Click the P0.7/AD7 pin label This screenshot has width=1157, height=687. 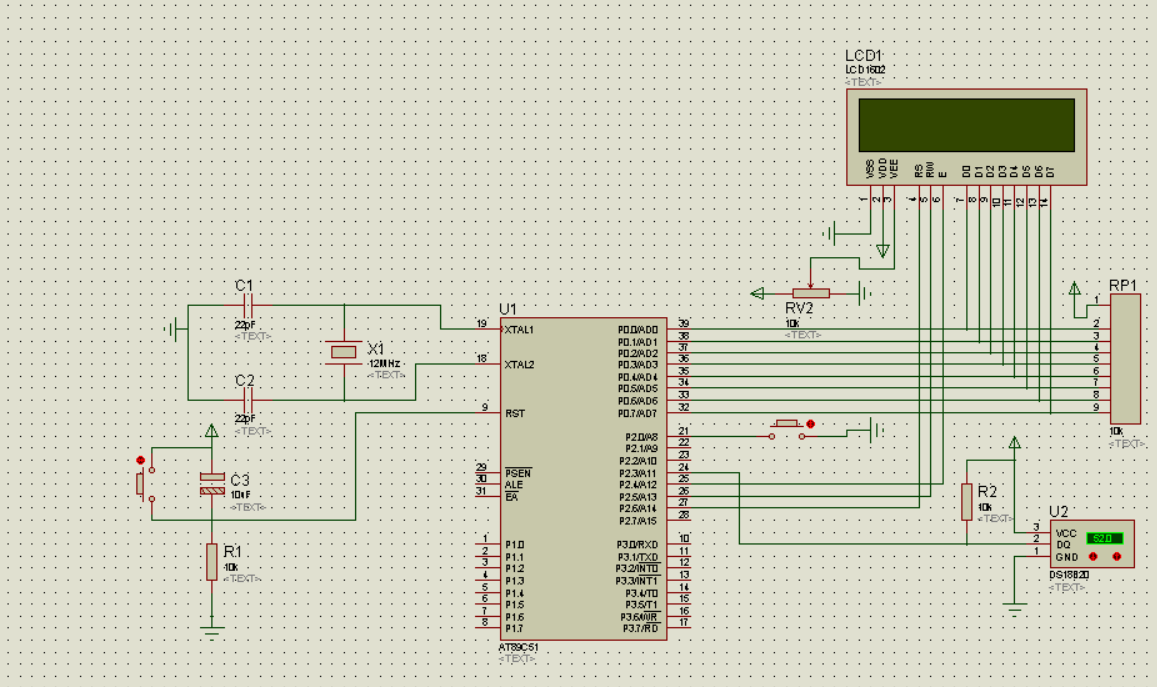(638, 413)
